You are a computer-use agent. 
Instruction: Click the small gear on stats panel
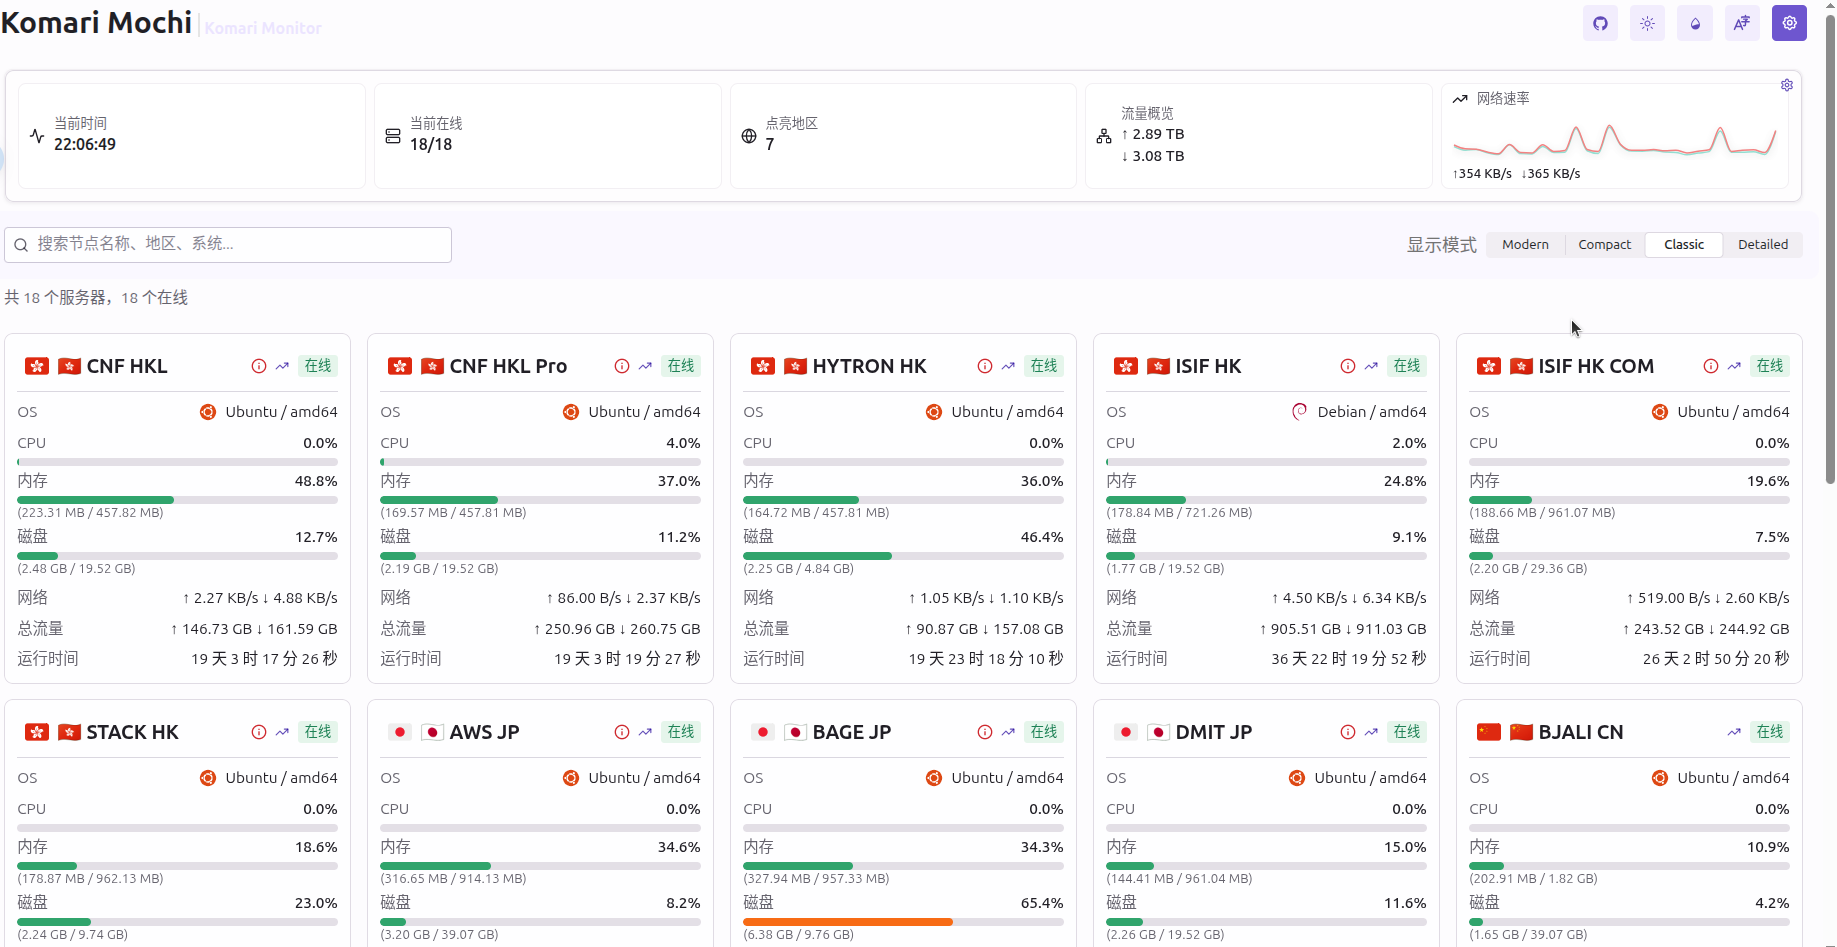pyautogui.click(x=1787, y=85)
